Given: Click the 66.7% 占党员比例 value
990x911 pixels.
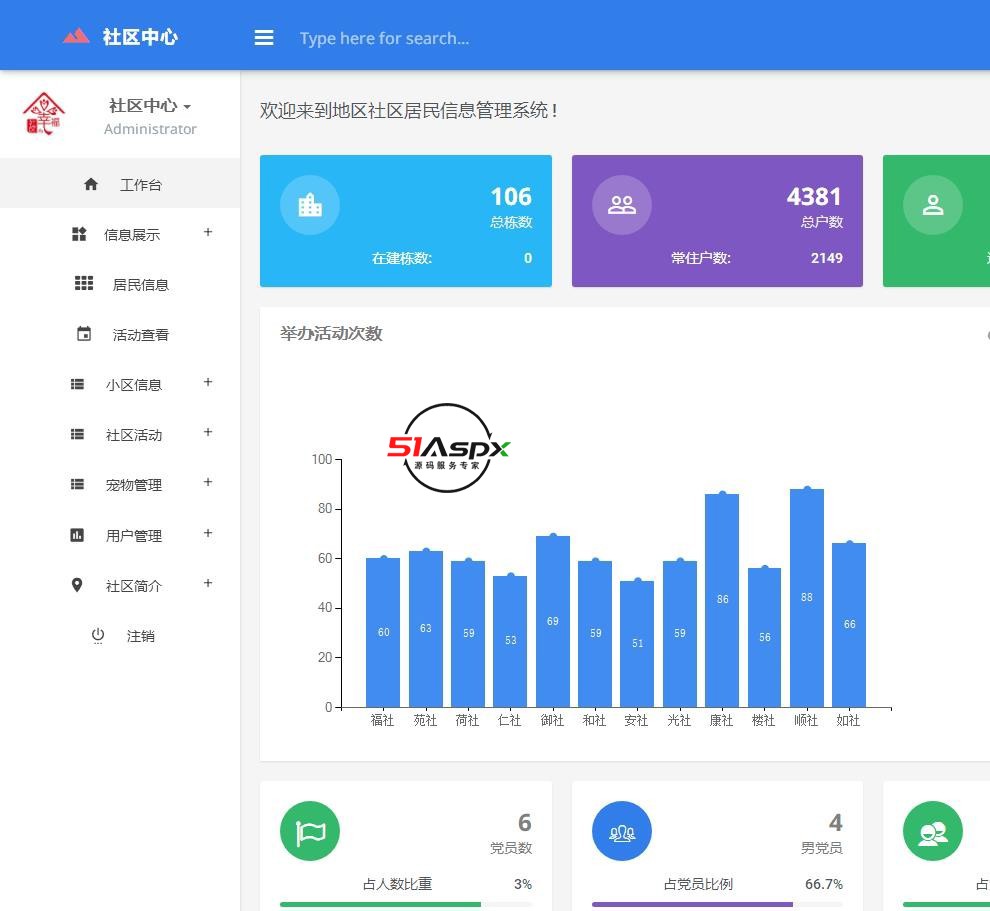Looking at the screenshot, I should click(x=823, y=884).
